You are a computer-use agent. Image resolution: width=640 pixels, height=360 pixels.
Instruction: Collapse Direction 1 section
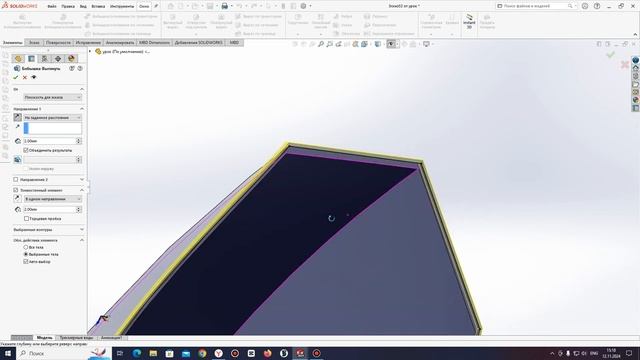82,109
